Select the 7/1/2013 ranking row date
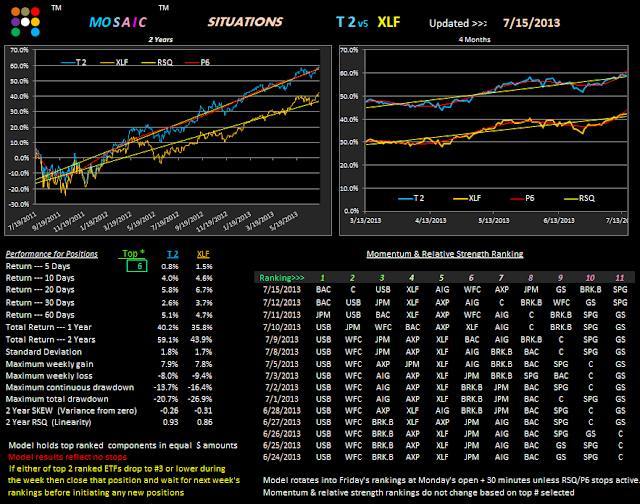Viewport: 640px width, 504px height. click(x=282, y=399)
